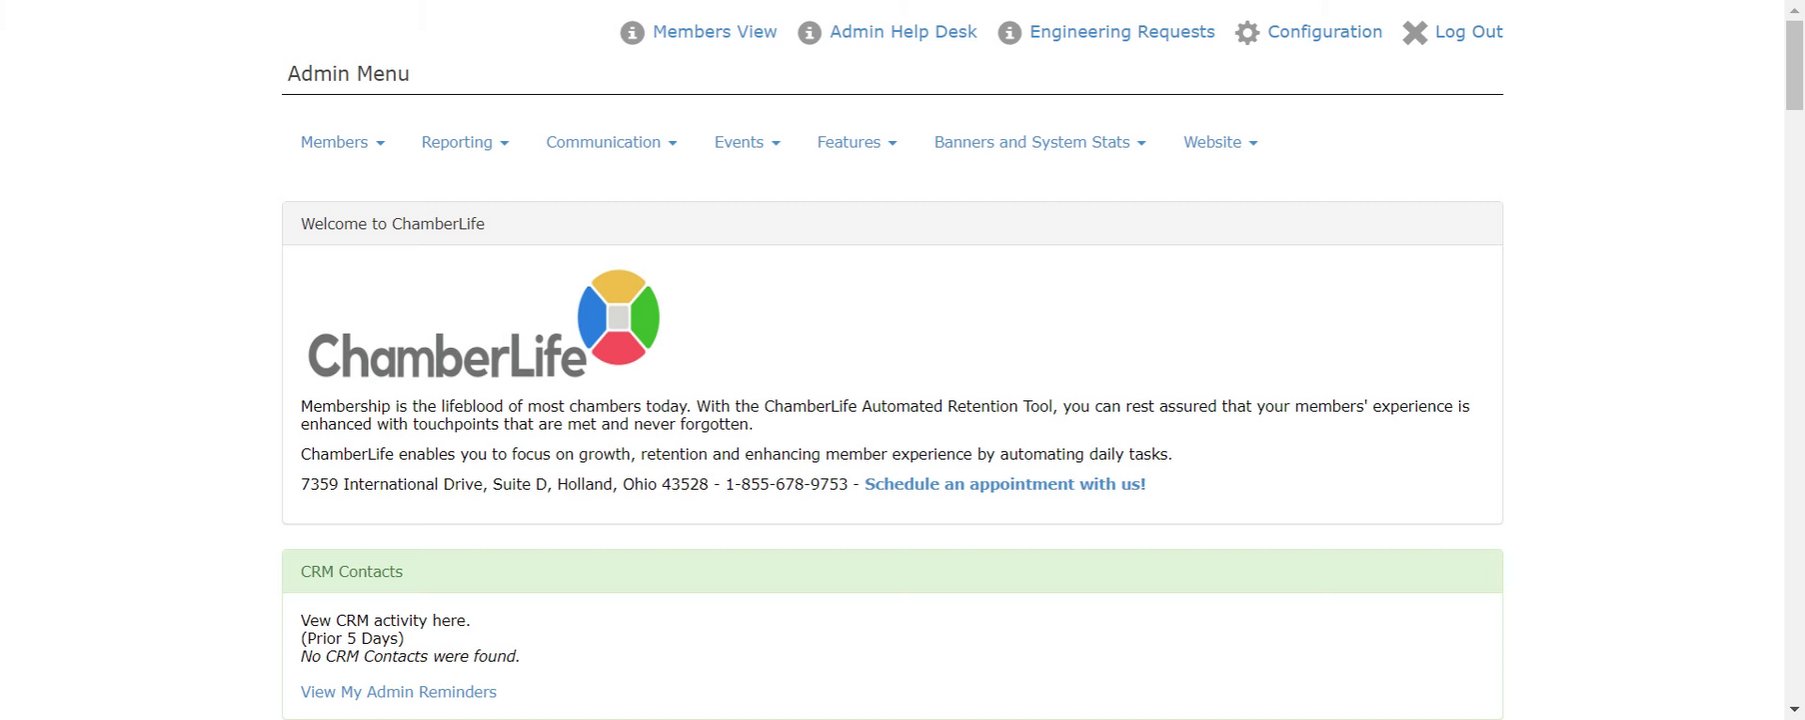Click the ChamberLife logo image

[484, 324]
